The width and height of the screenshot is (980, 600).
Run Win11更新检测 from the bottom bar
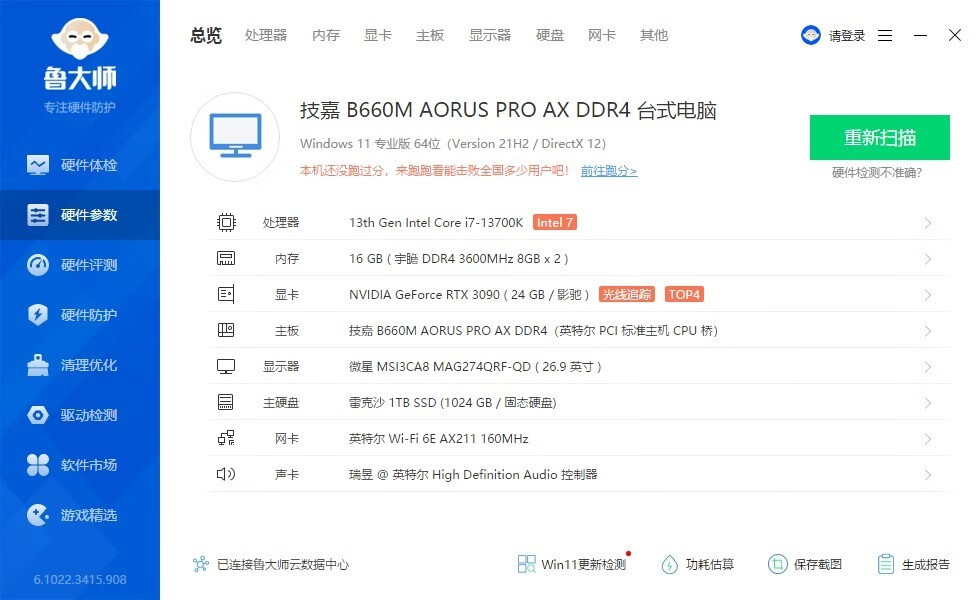[x=570, y=564]
